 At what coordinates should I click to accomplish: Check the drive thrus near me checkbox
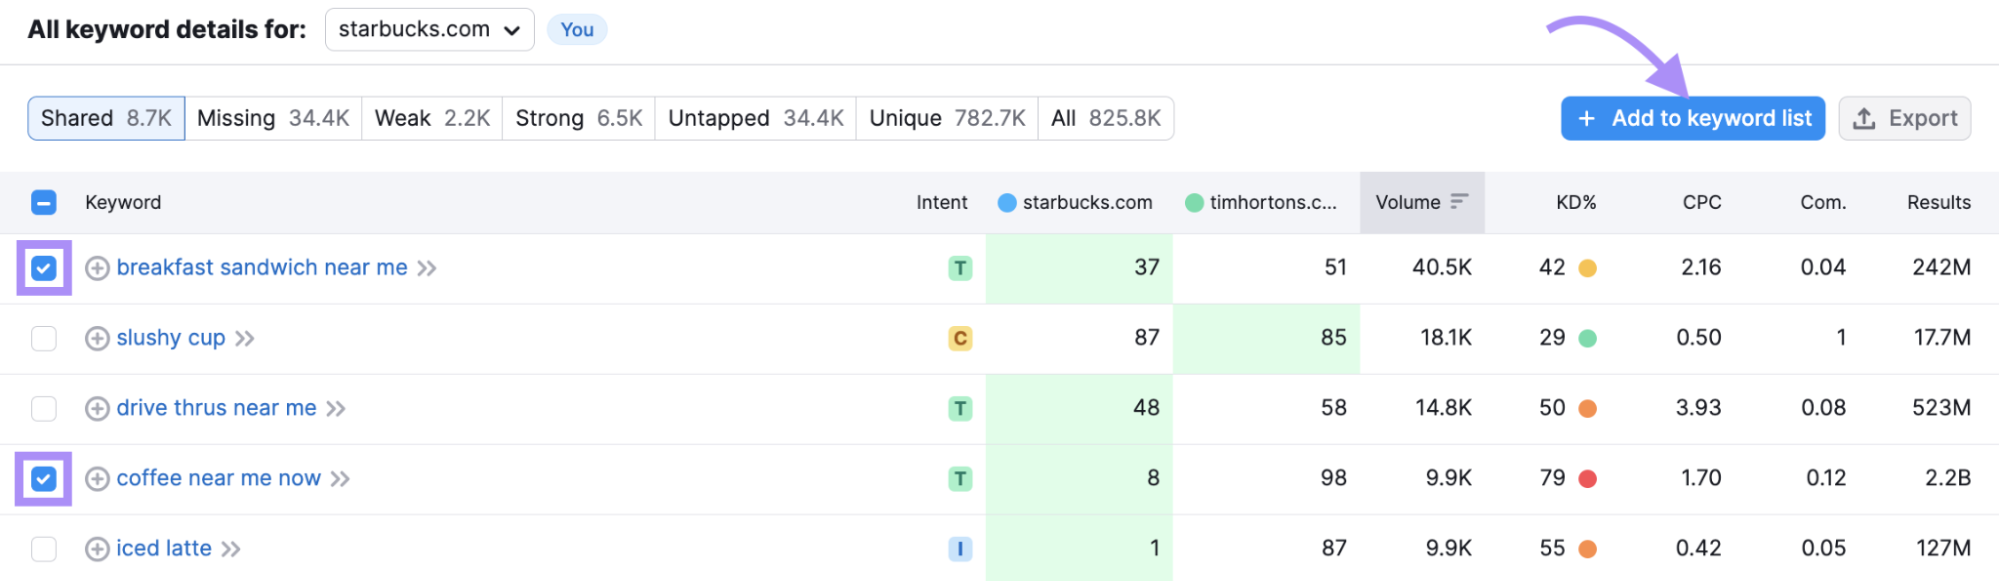pos(44,408)
